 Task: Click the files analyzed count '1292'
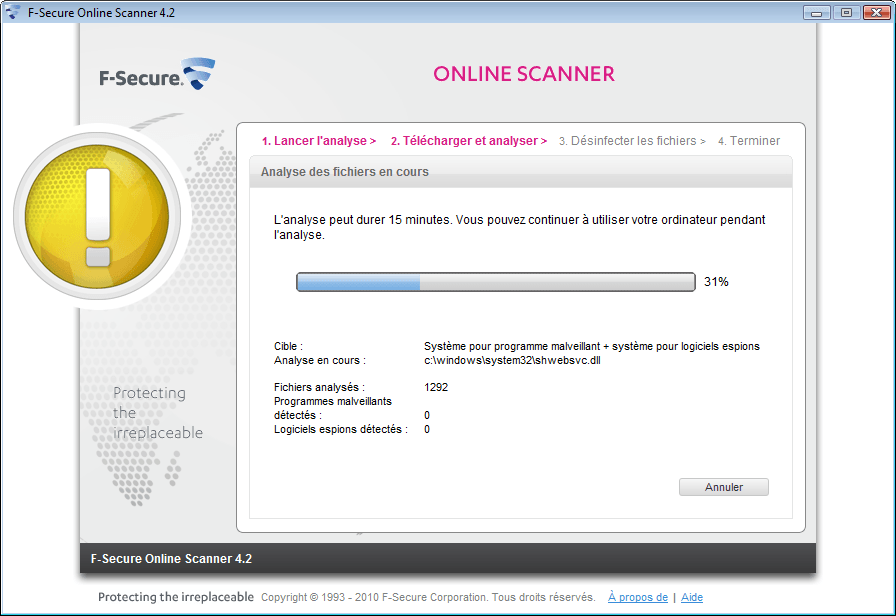coord(436,387)
